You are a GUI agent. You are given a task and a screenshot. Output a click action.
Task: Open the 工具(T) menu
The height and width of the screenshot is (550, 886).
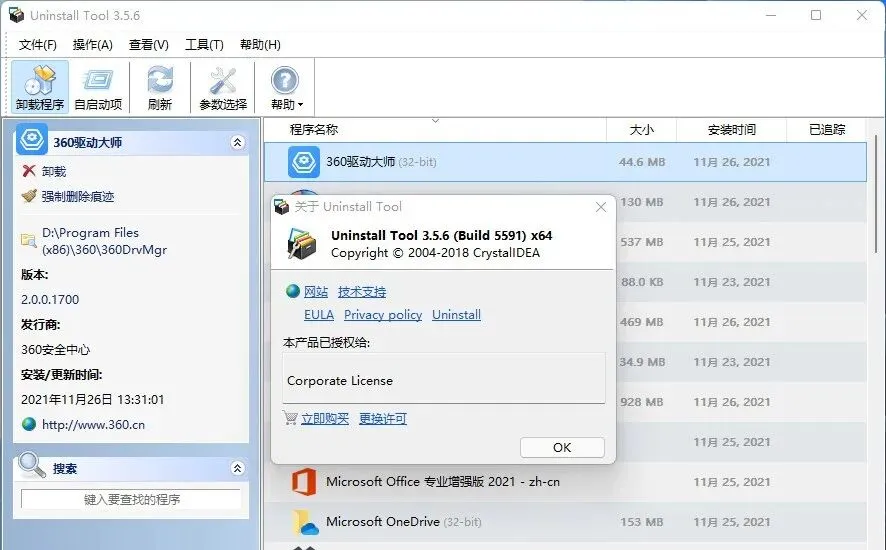(205, 45)
